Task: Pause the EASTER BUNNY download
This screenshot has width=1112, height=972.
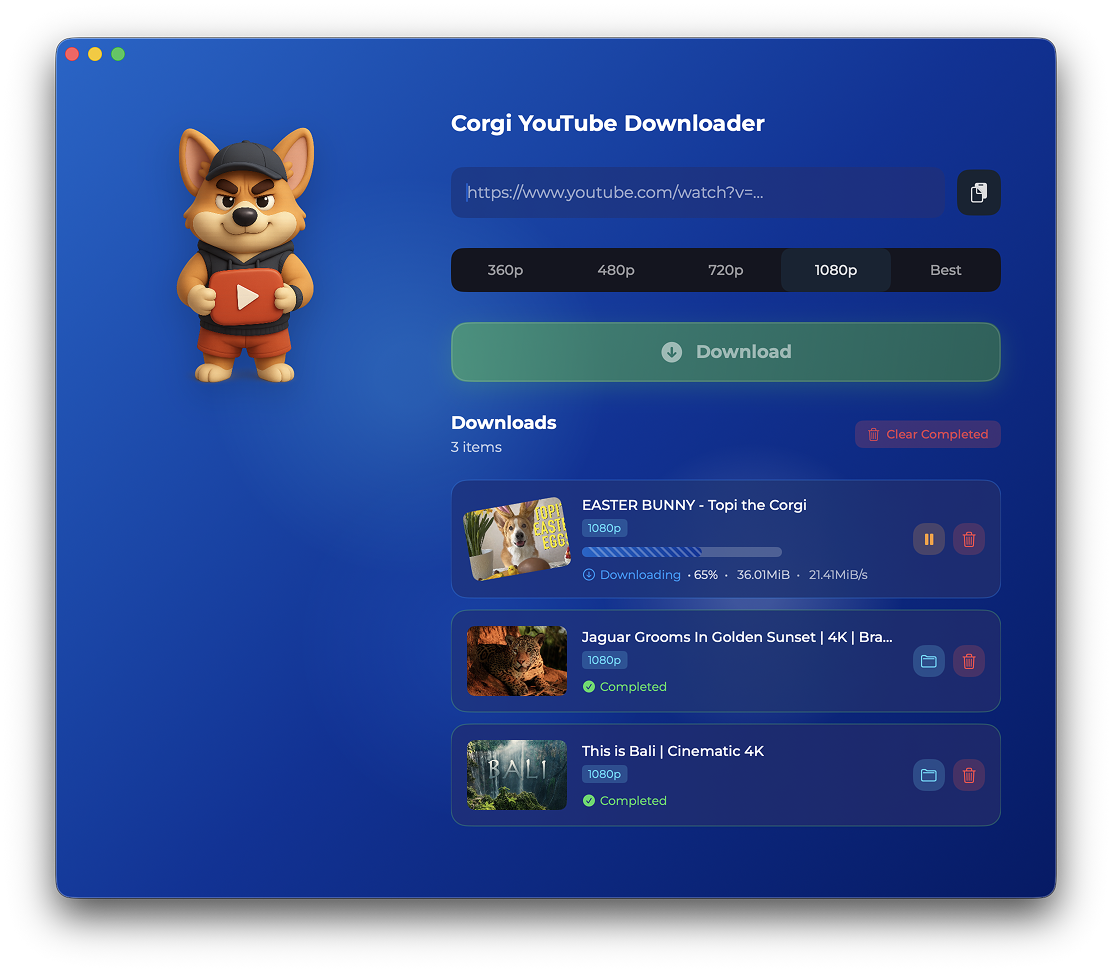Action: 928,539
